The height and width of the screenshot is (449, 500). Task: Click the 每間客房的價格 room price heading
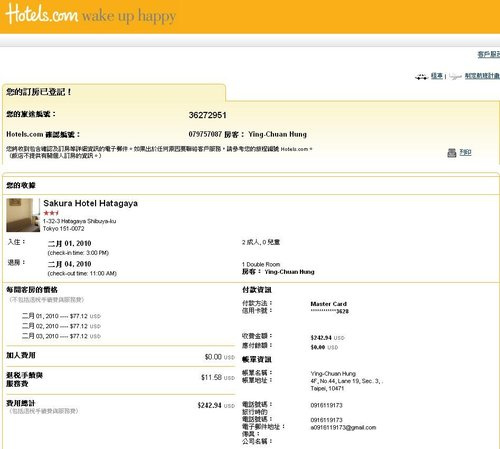(x=32, y=290)
